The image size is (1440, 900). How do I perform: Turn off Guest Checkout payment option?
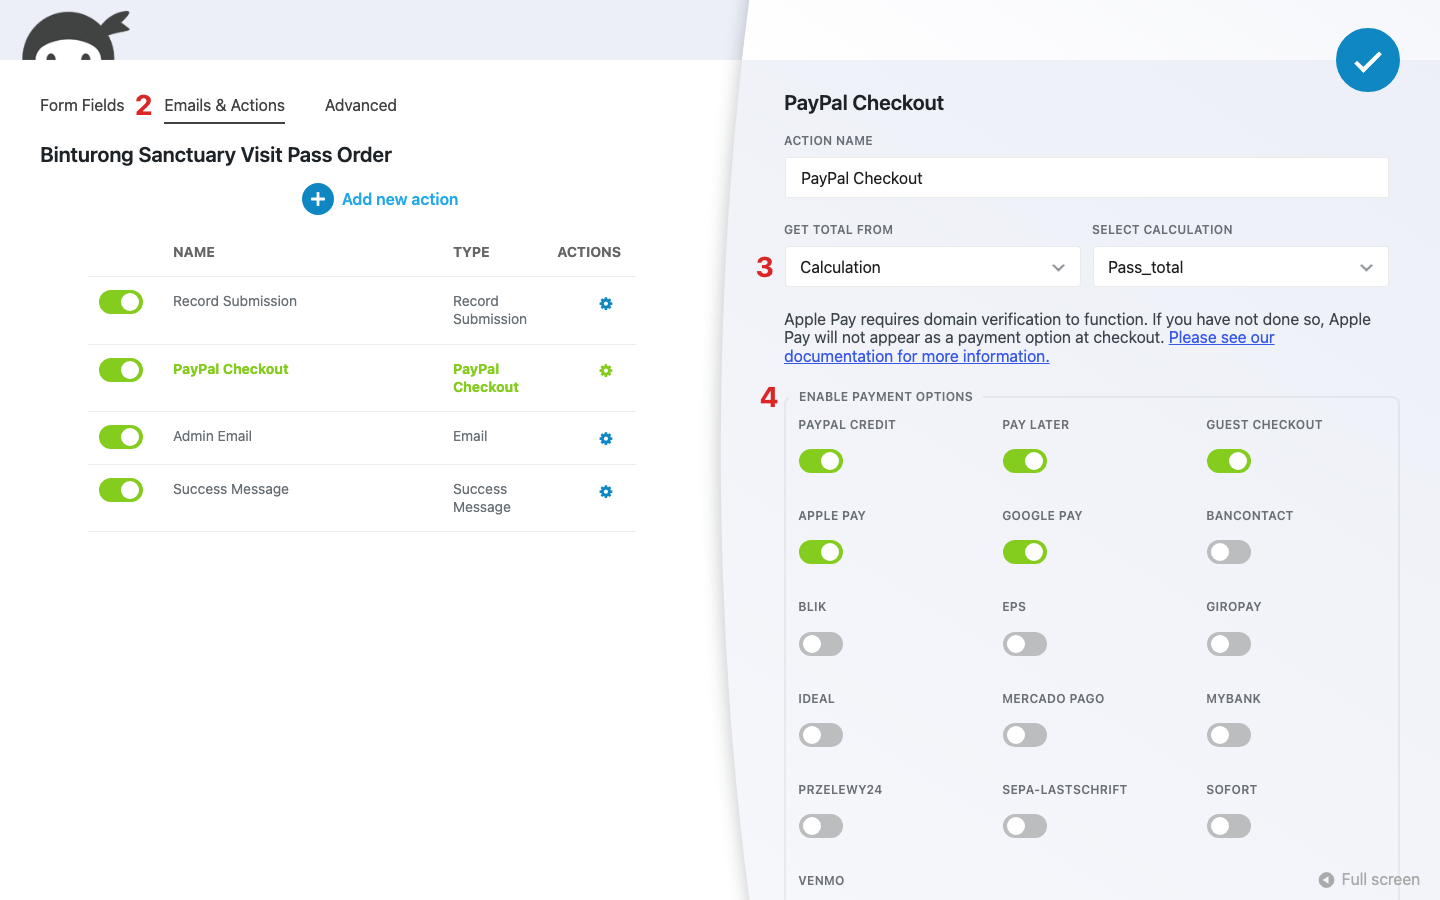pos(1229,461)
